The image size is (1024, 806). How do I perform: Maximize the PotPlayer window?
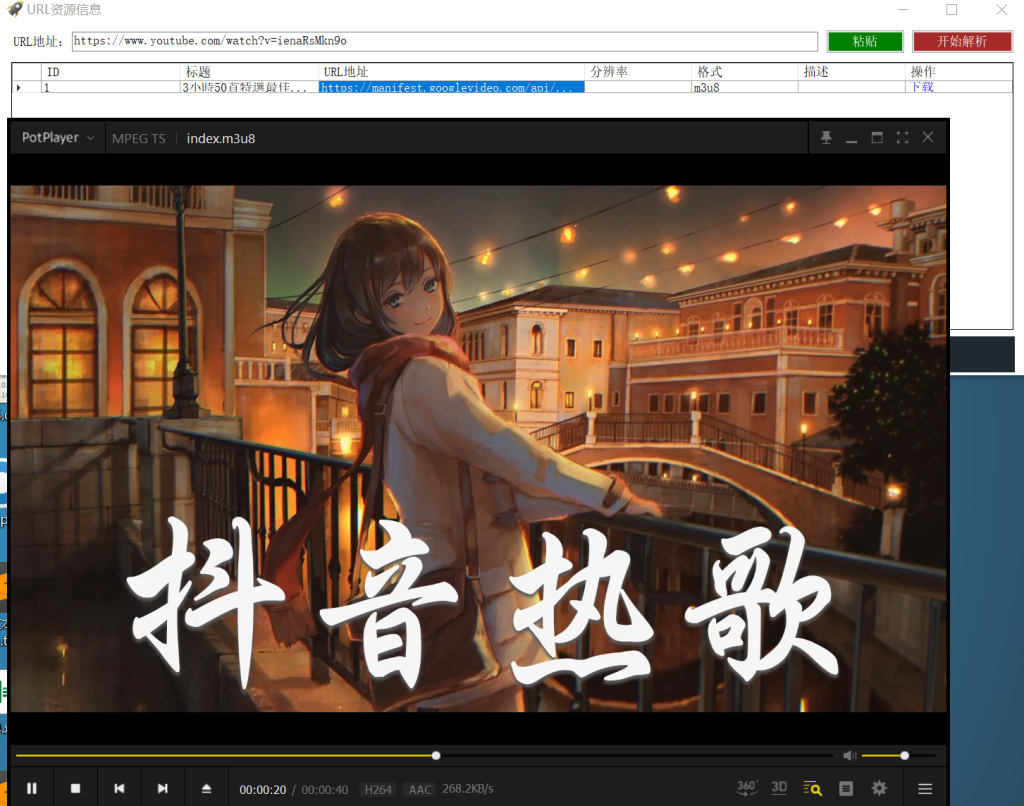tap(877, 137)
